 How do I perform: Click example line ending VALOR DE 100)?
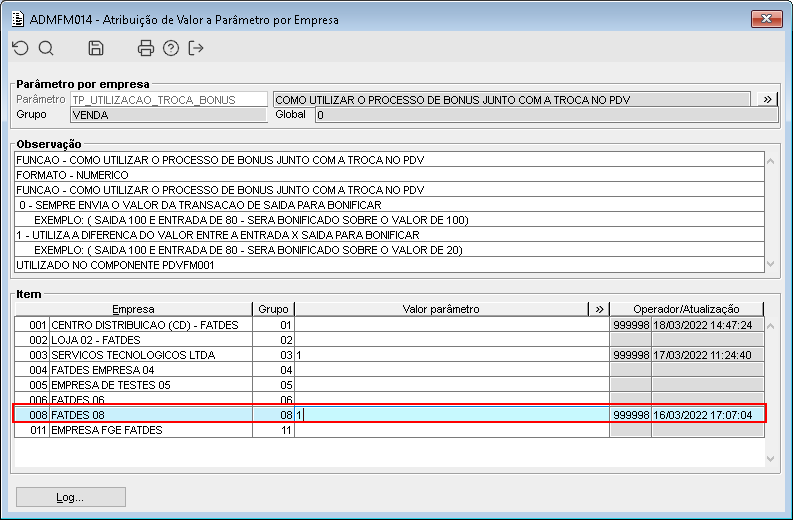tap(389, 220)
